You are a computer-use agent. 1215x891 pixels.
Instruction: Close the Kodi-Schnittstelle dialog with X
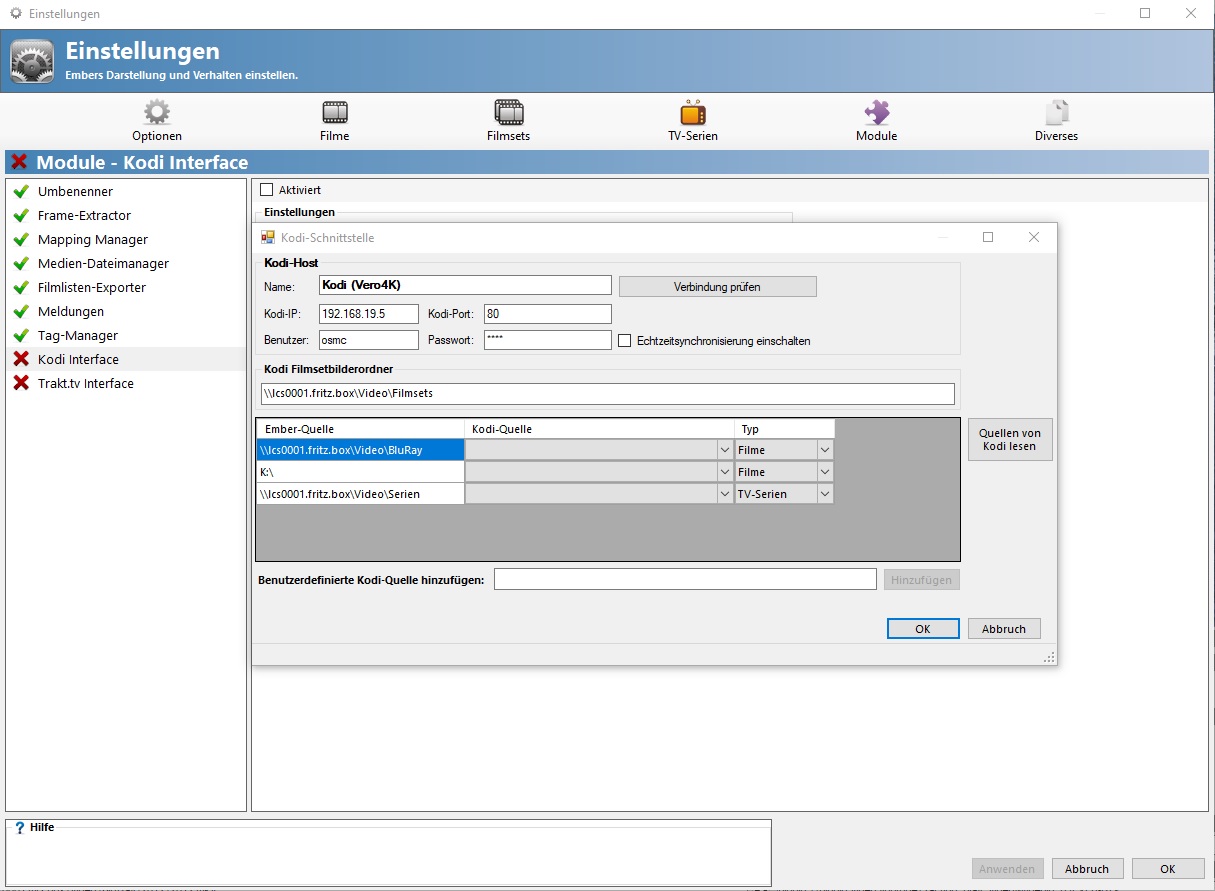pyautogui.click(x=1034, y=237)
